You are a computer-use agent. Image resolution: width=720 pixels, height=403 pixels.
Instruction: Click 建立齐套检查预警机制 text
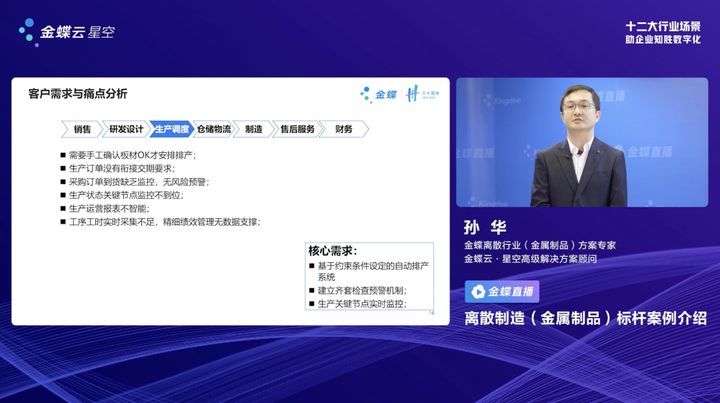coord(362,290)
